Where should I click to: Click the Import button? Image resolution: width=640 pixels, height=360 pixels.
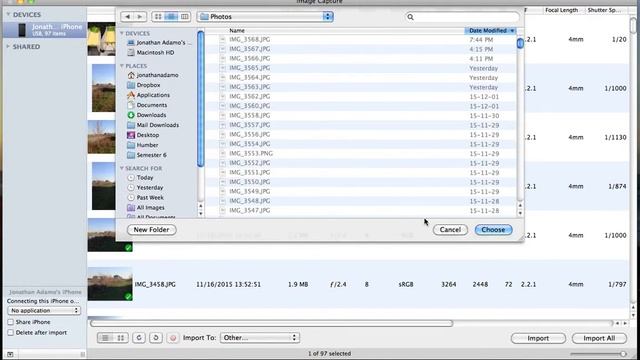[x=538, y=338]
